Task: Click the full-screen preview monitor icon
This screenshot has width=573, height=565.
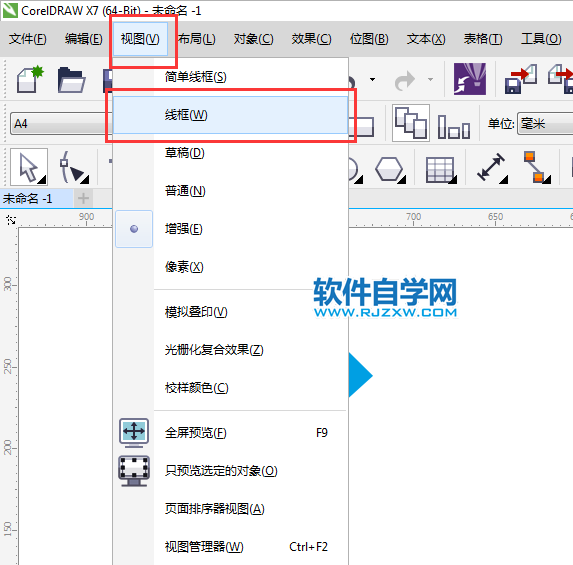Action: 134,433
